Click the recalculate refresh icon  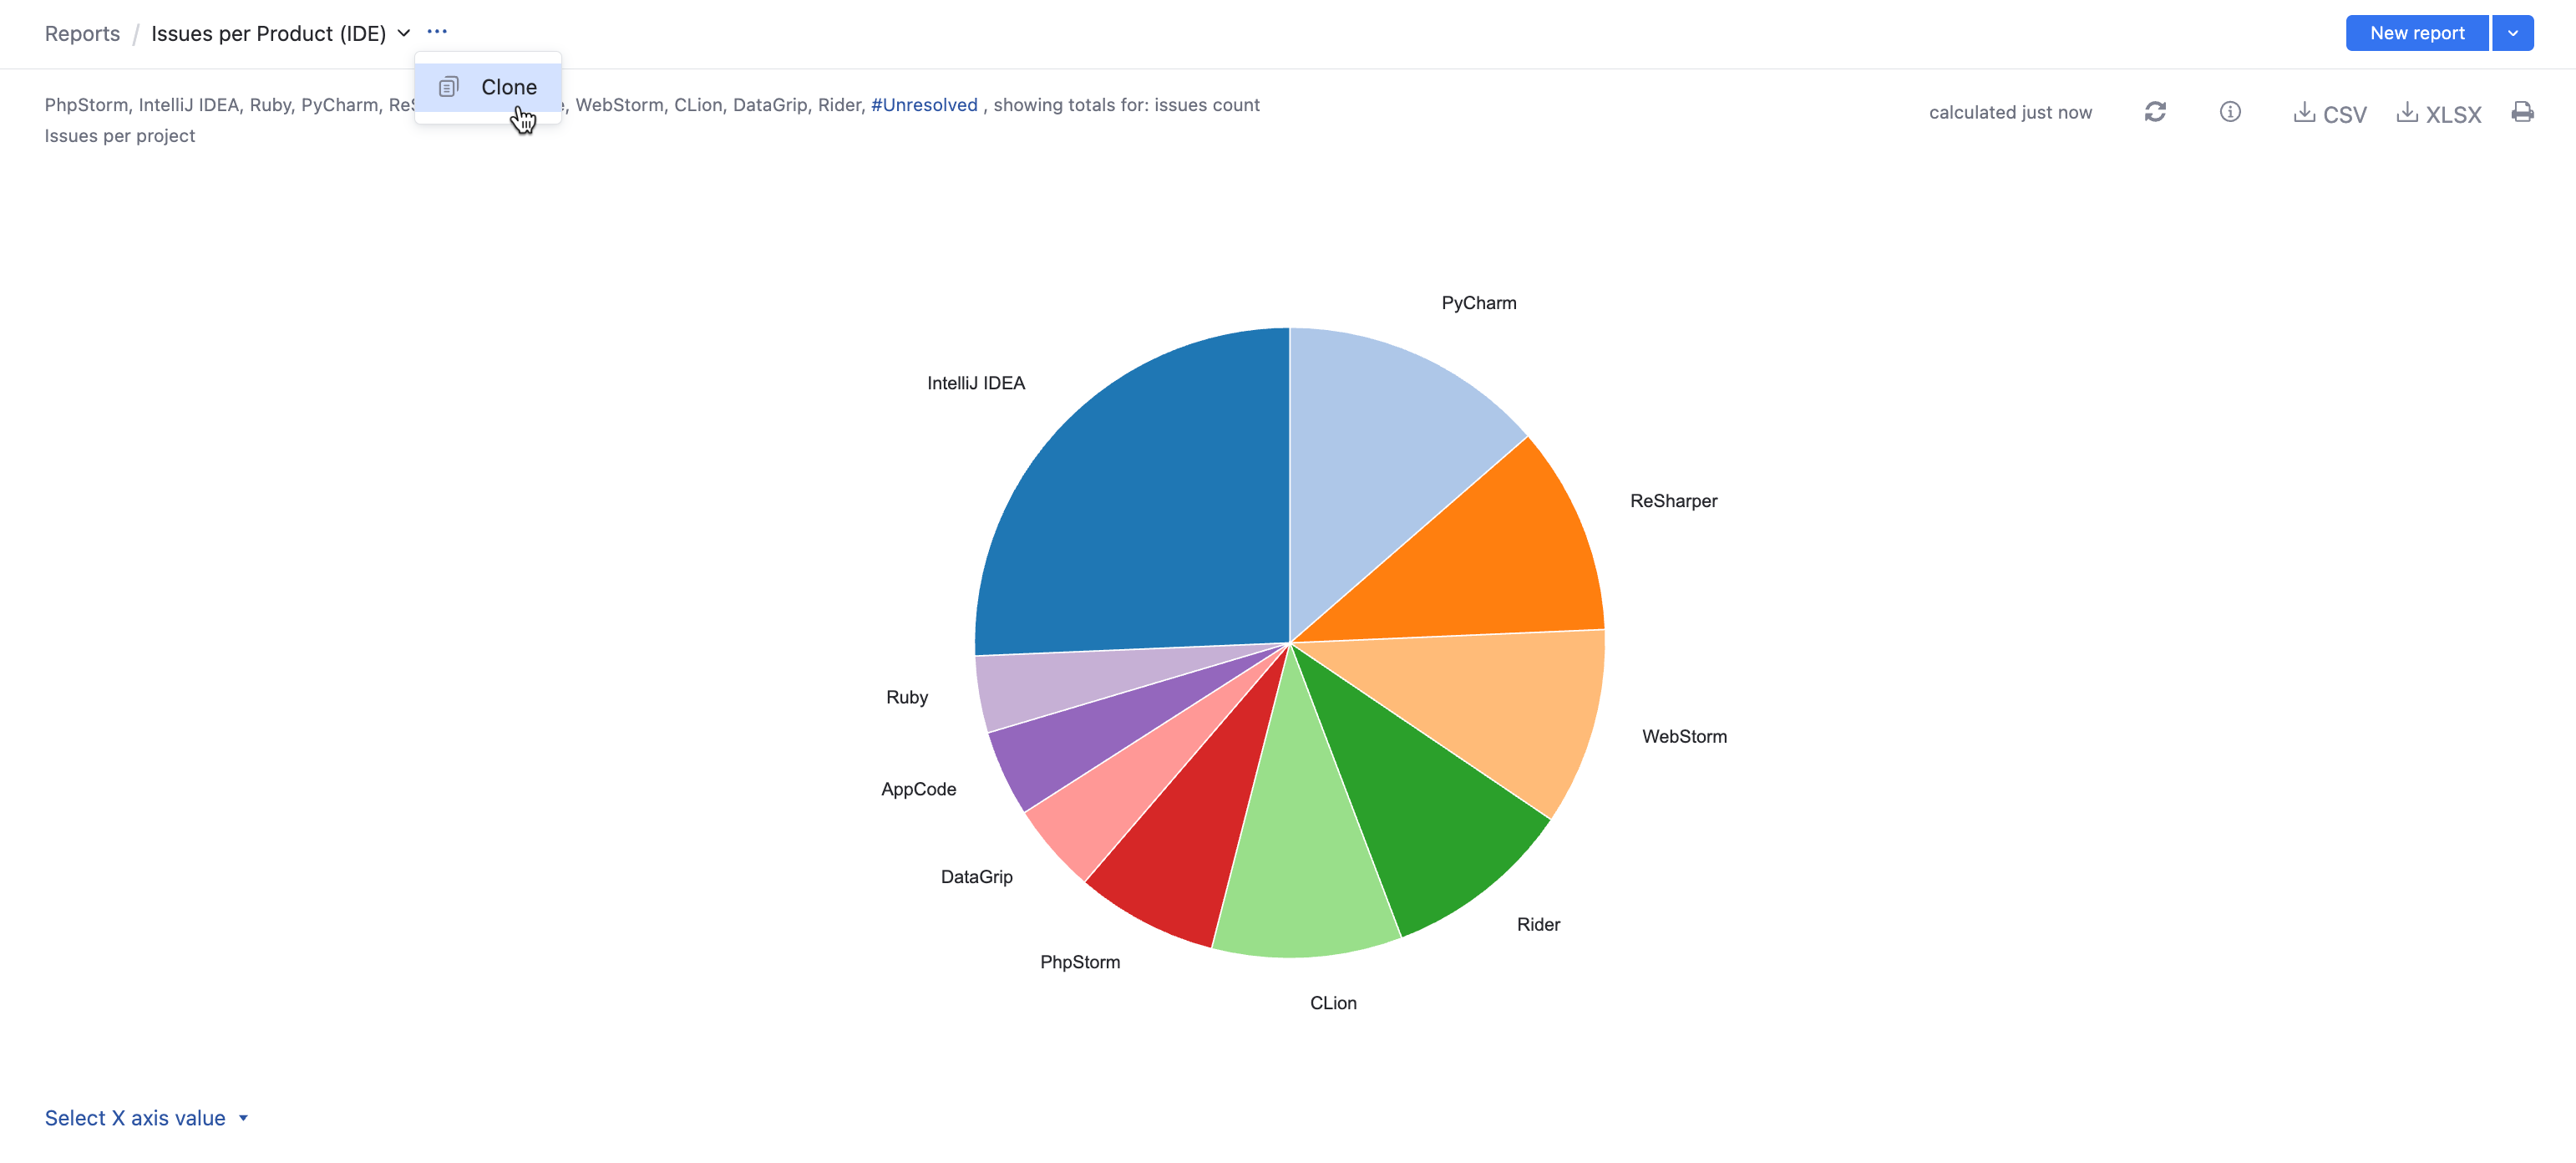click(x=2155, y=112)
